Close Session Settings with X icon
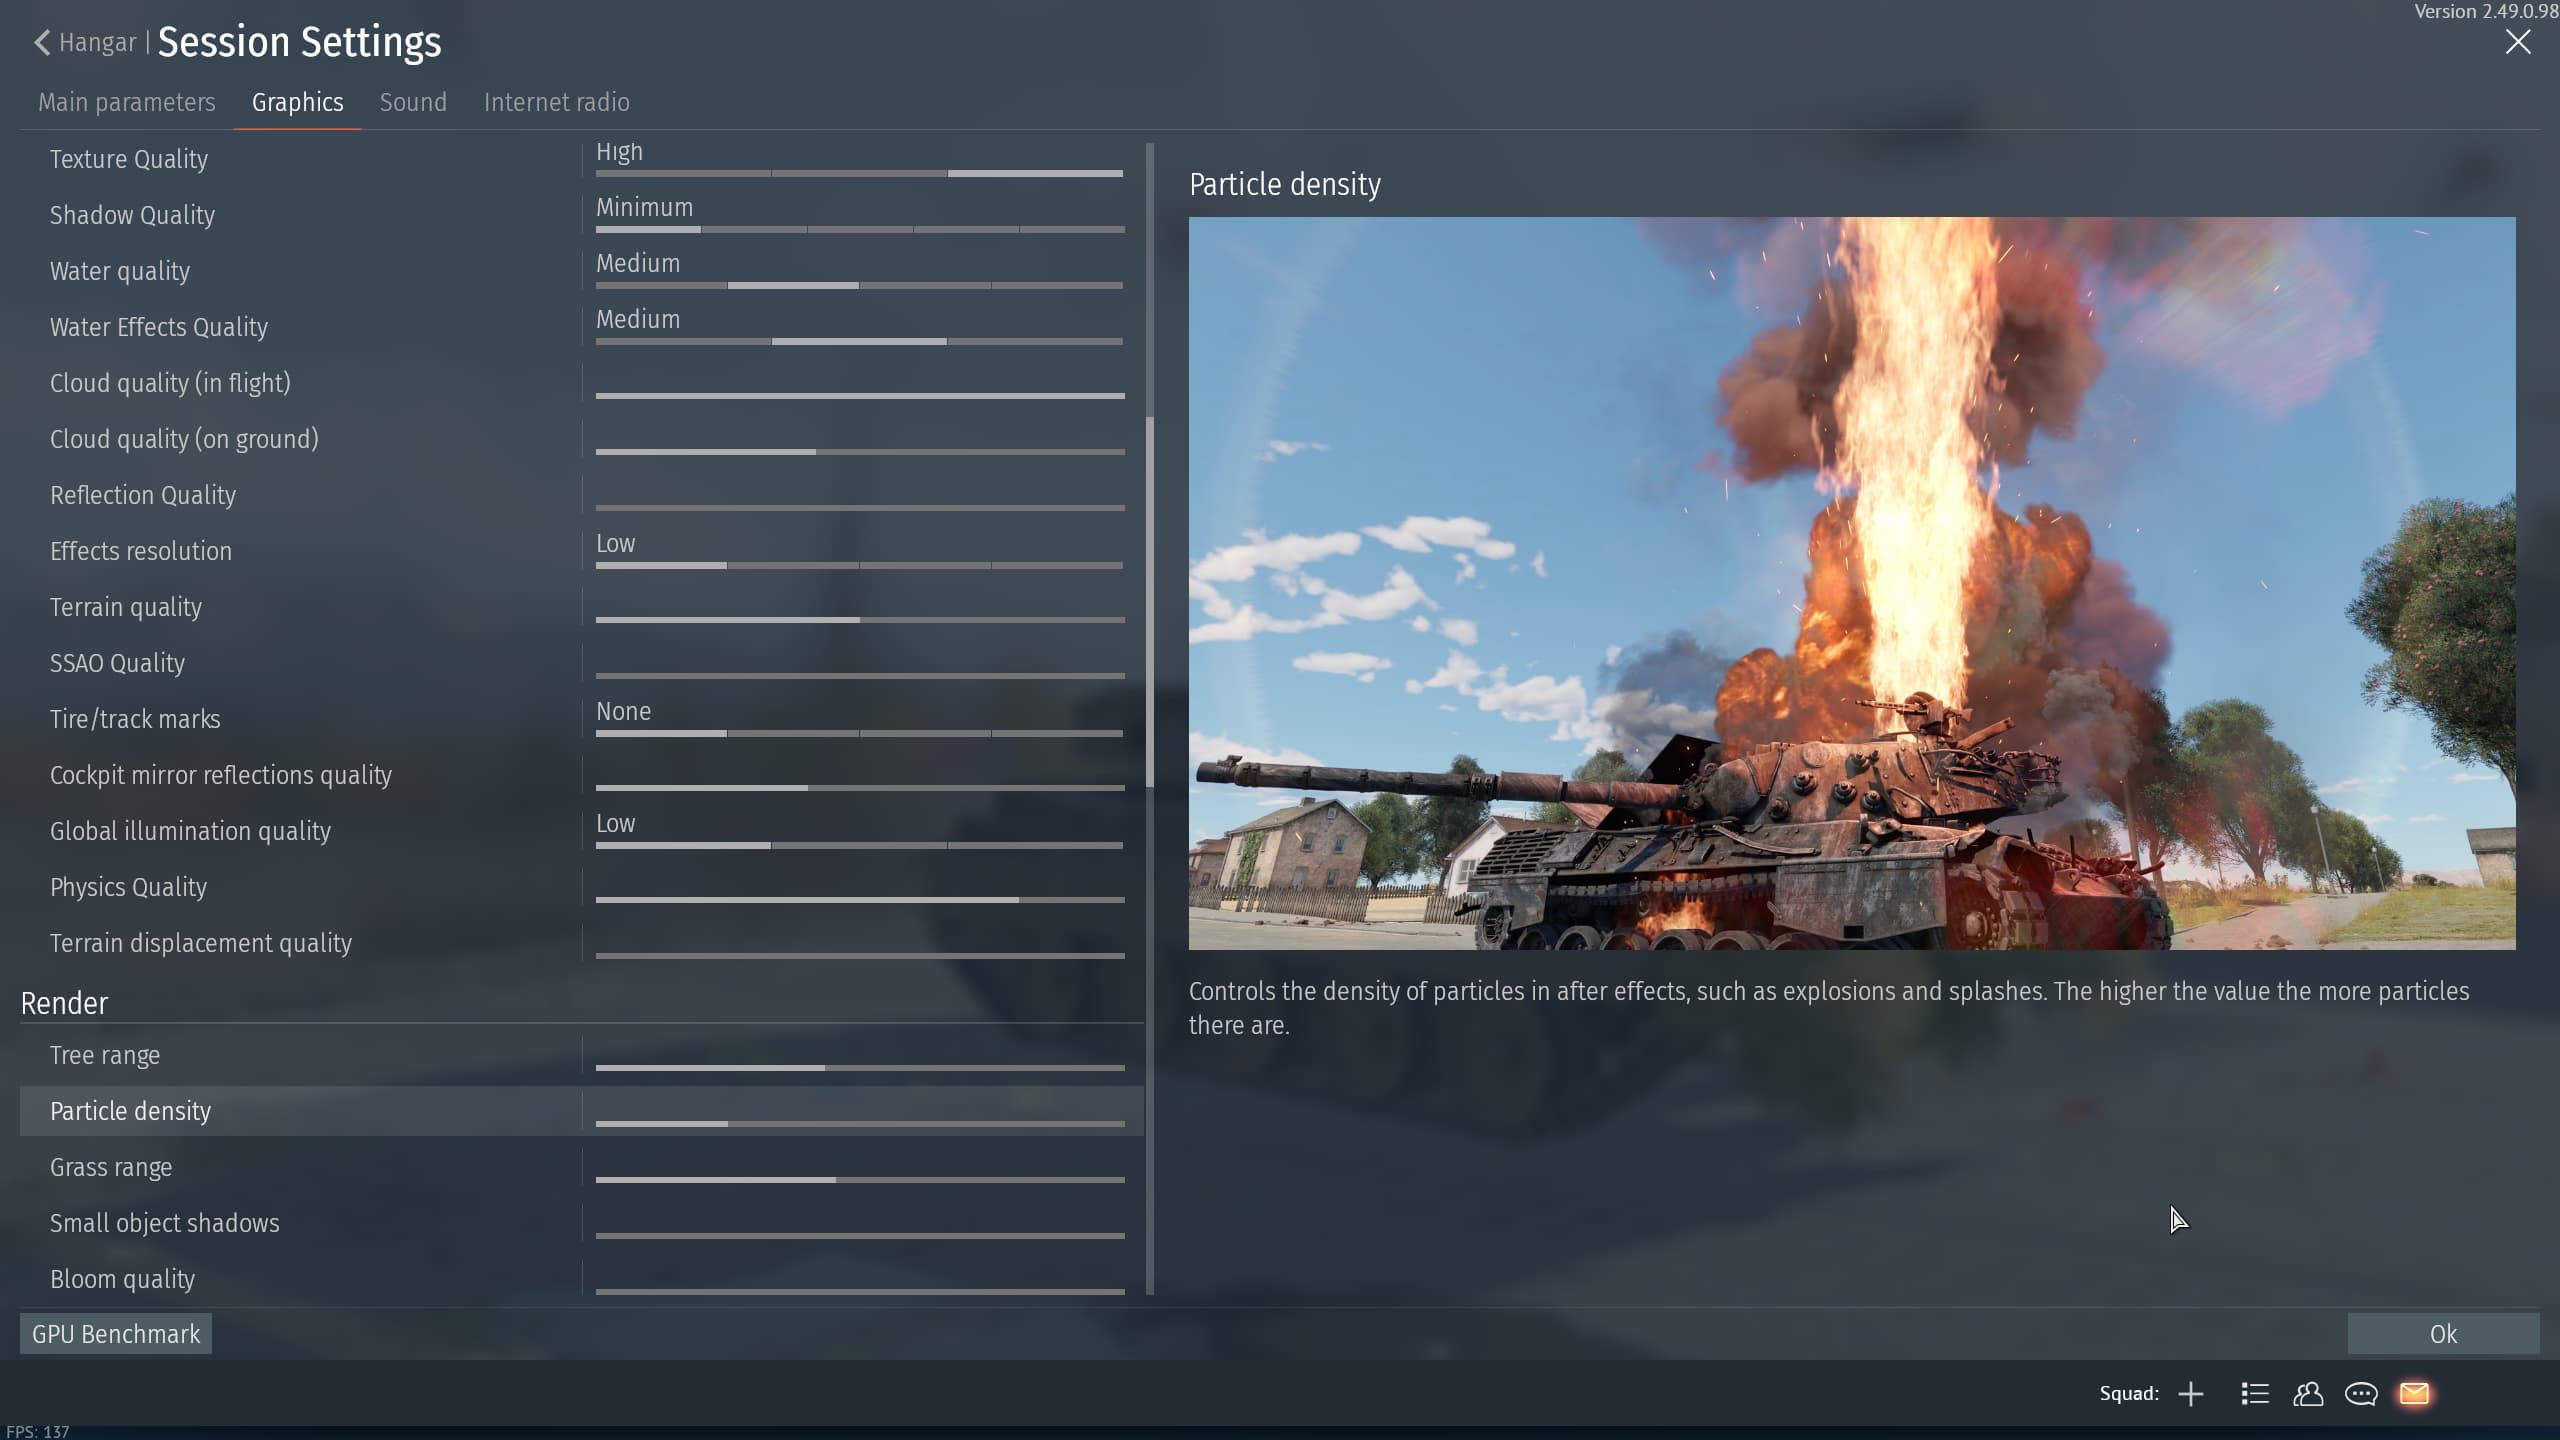The image size is (2560, 1440). (2517, 42)
